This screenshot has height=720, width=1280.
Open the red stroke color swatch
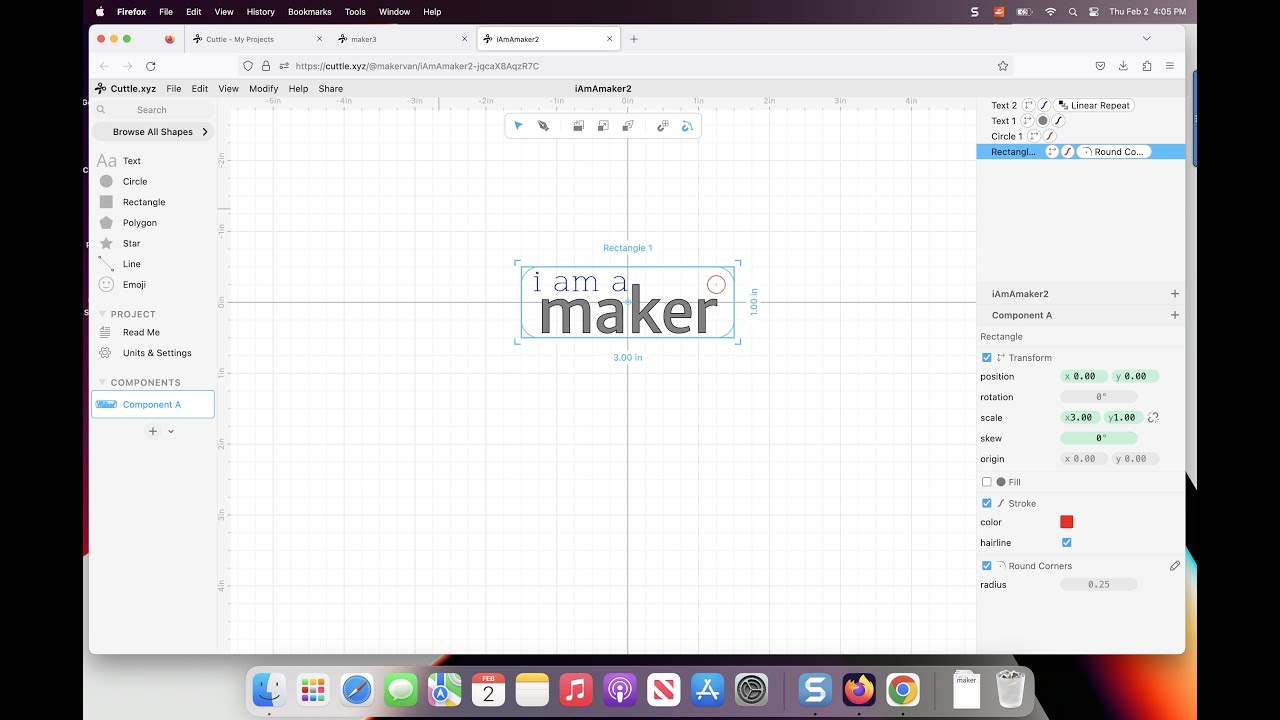1067,522
